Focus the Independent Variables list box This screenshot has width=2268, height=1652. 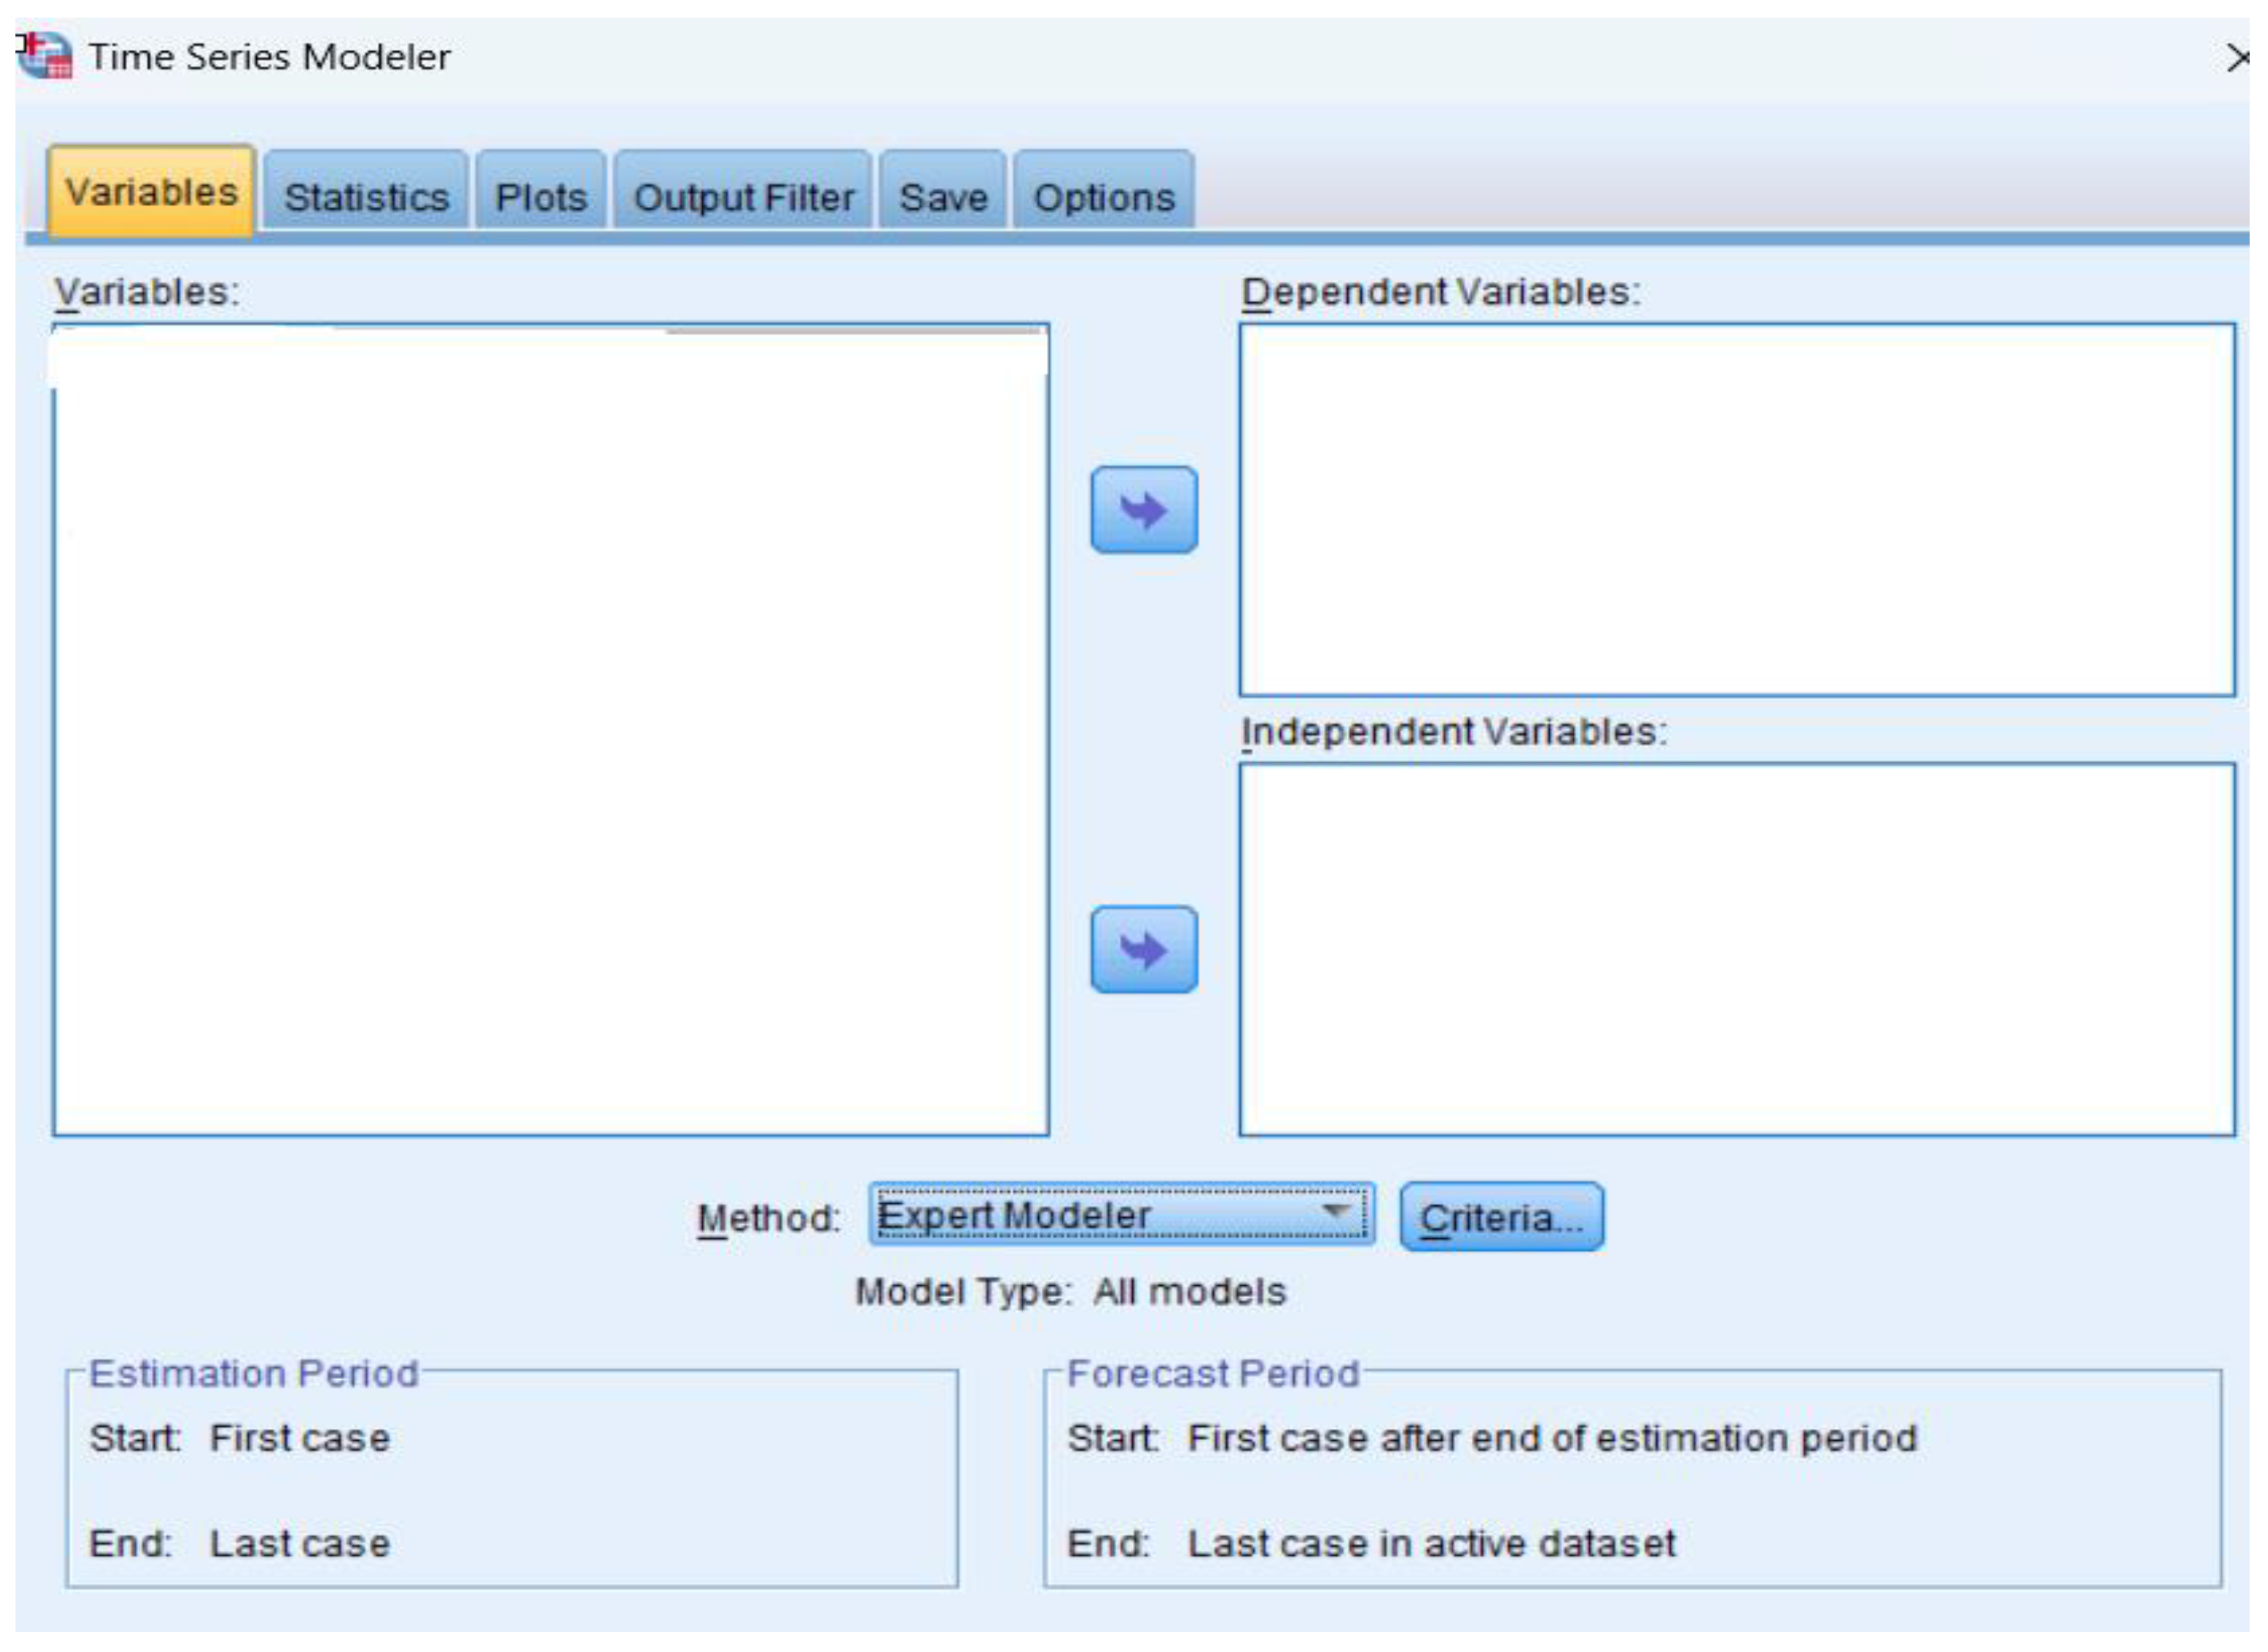point(1736,950)
